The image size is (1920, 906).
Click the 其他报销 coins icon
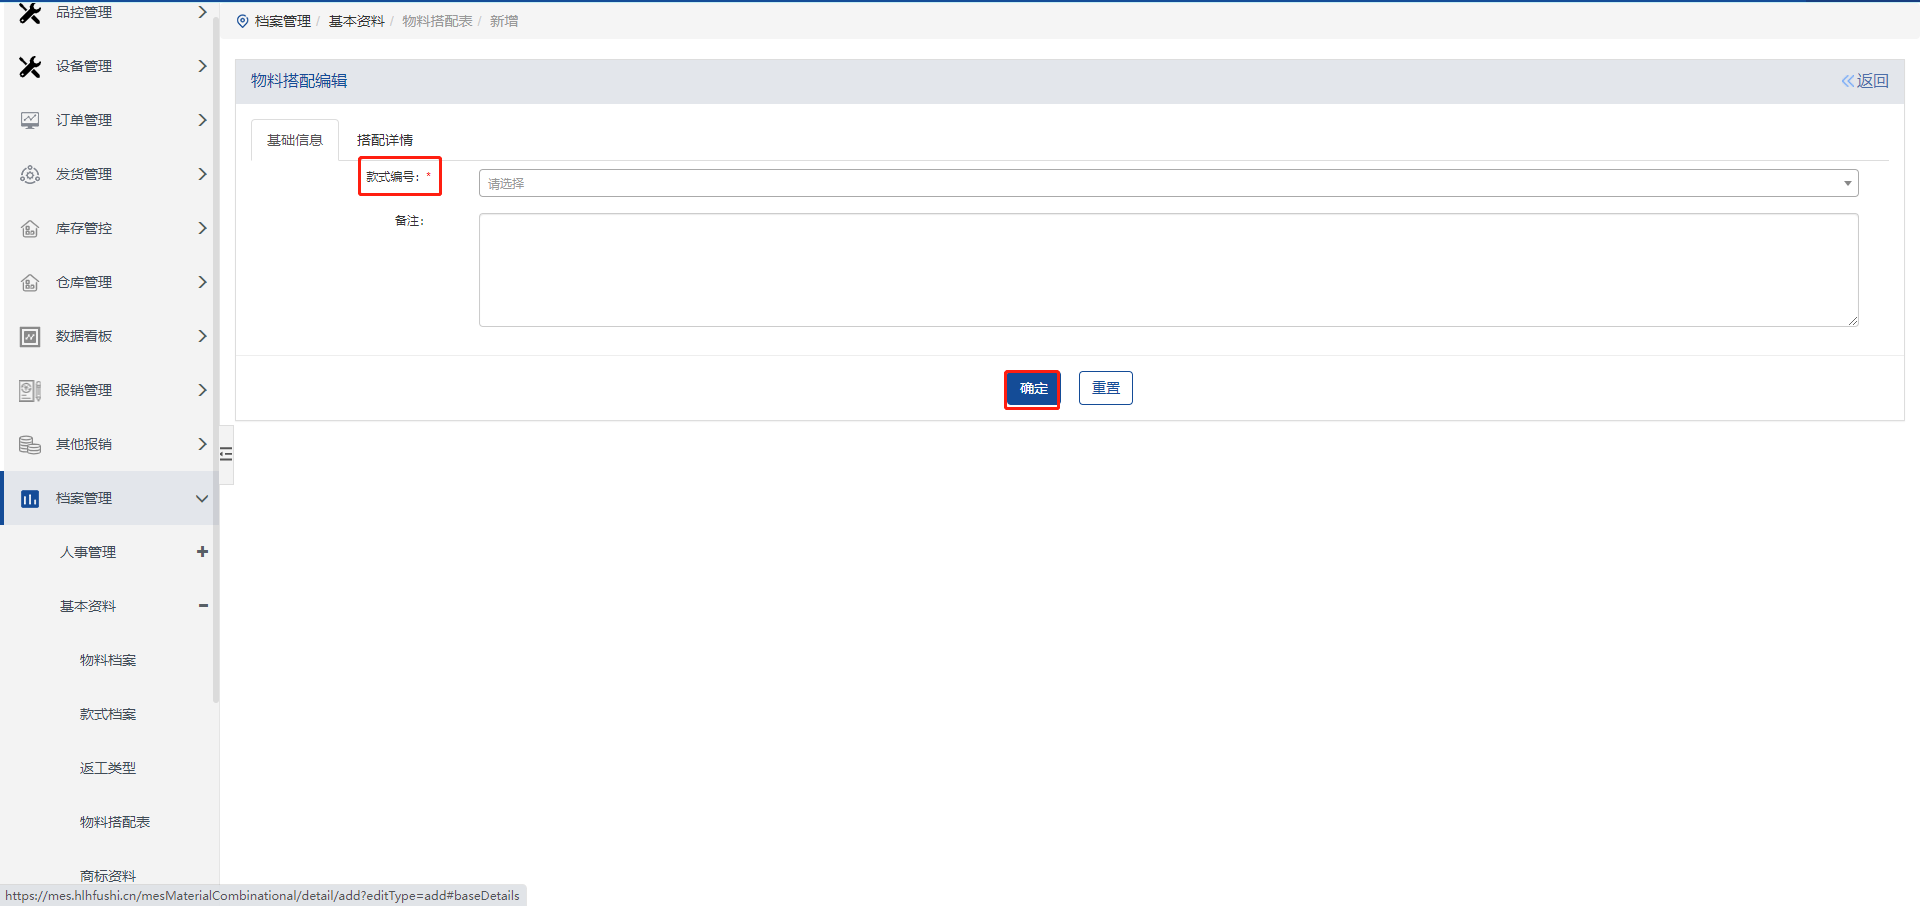(x=30, y=444)
